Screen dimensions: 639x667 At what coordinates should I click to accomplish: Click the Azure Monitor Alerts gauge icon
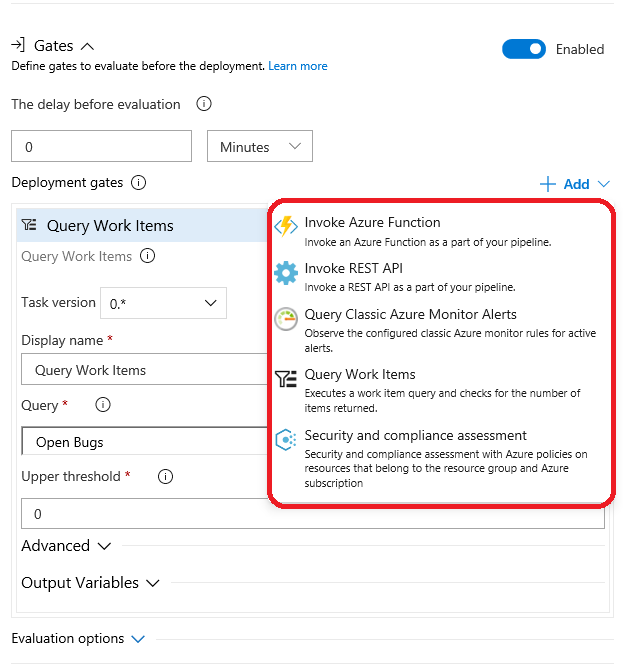pyautogui.click(x=286, y=319)
